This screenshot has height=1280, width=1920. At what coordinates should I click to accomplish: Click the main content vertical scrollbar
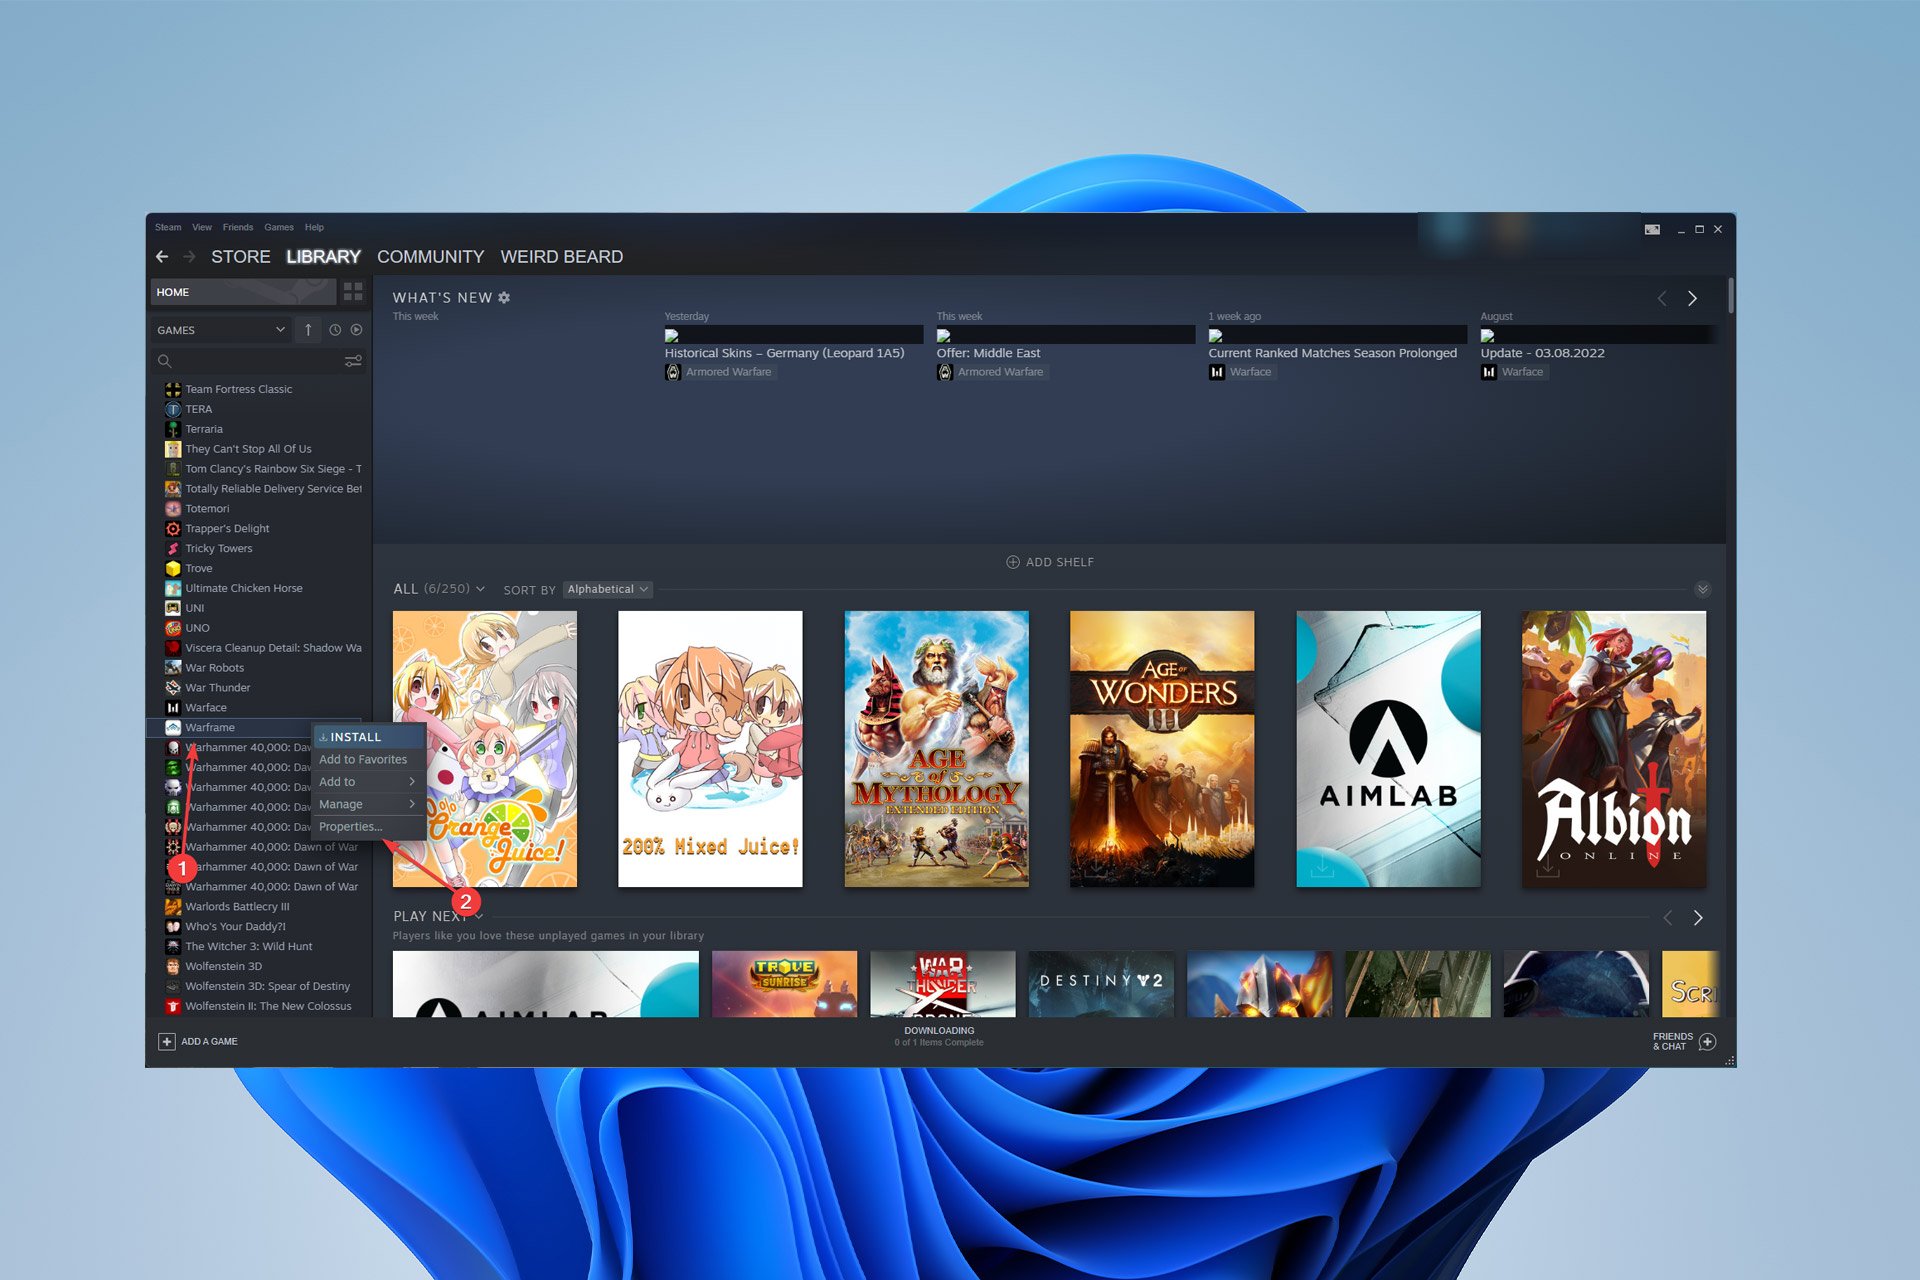click(x=1730, y=297)
